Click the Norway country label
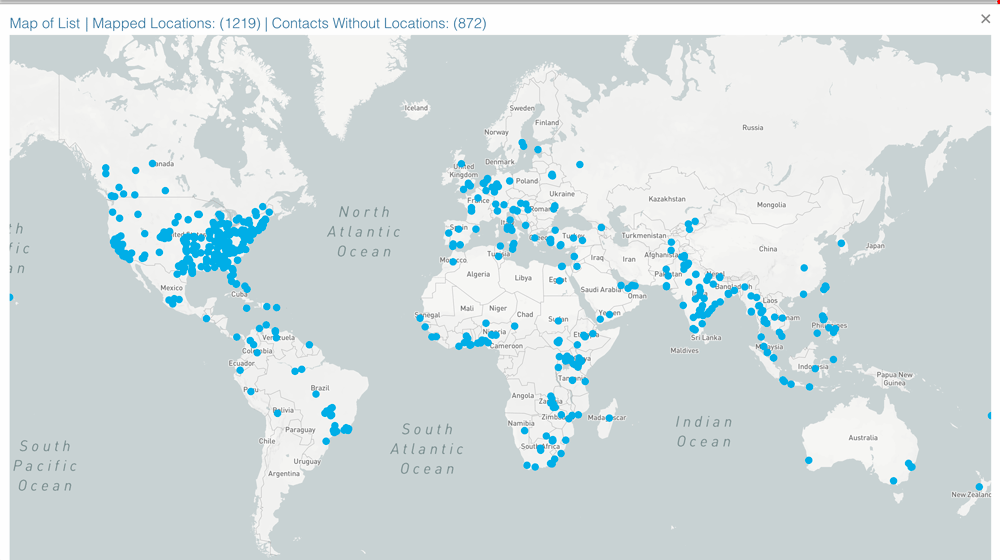The height and width of the screenshot is (560, 1000). pos(496,133)
